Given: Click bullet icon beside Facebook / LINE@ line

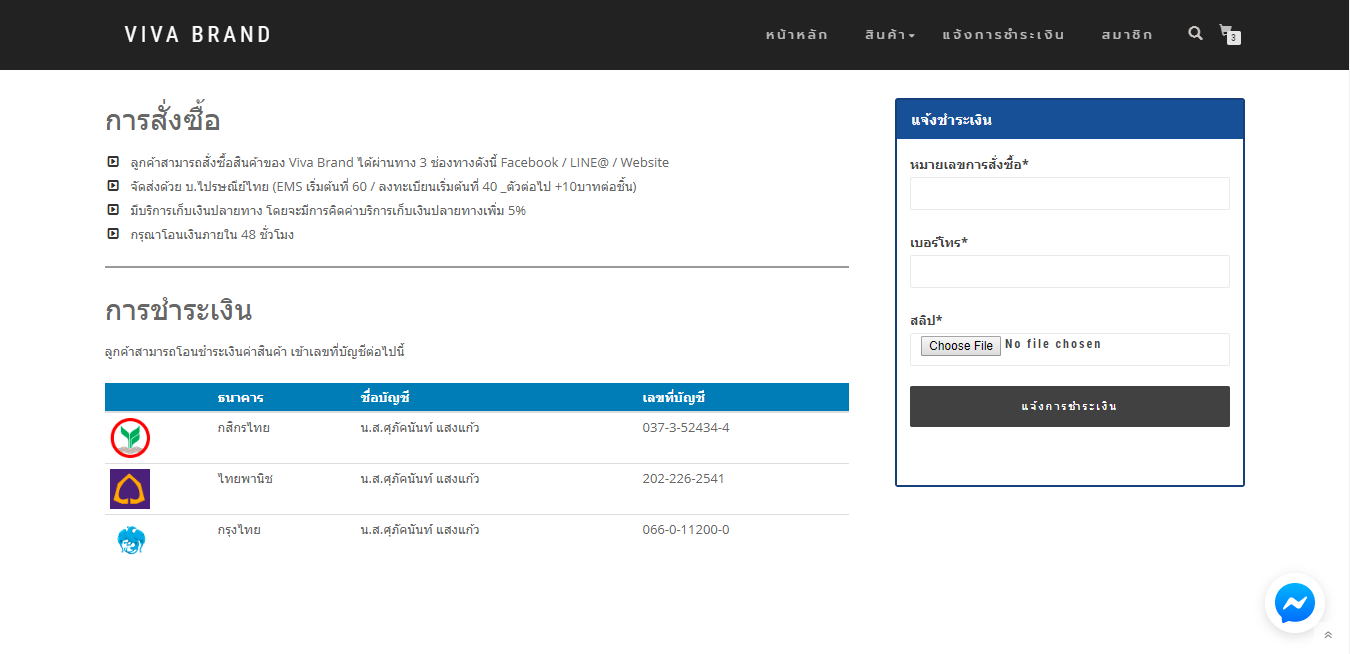Looking at the screenshot, I should pos(113,161).
